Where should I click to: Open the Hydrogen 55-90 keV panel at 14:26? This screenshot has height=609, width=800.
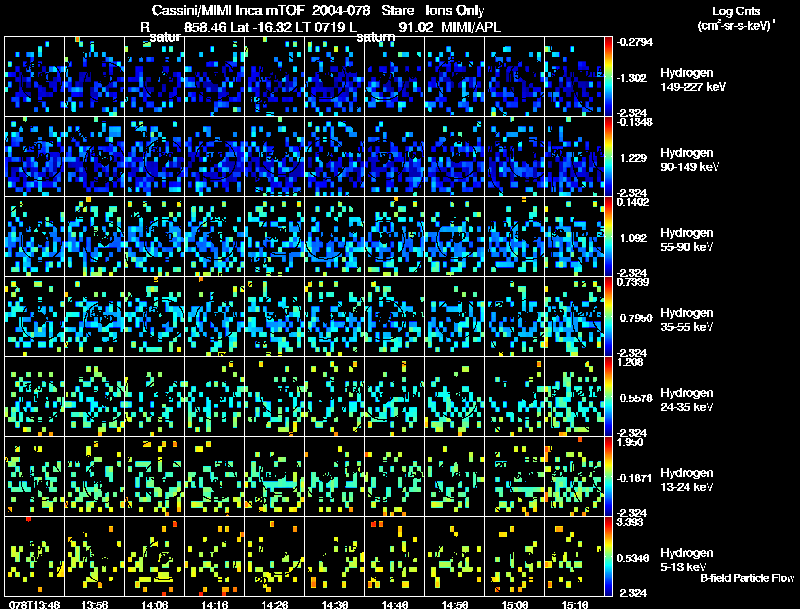274,237
